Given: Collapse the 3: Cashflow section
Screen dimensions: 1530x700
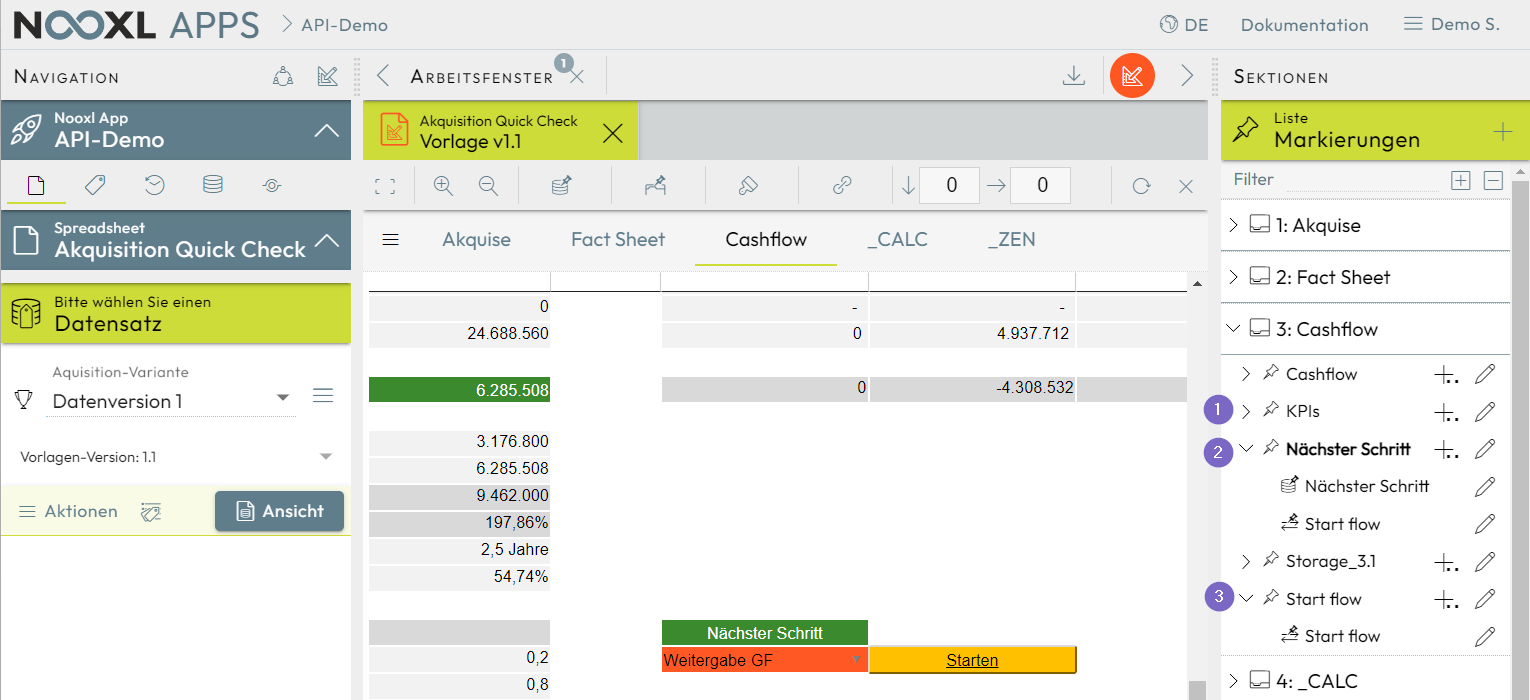Looking at the screenshot, I should 1234,329.
